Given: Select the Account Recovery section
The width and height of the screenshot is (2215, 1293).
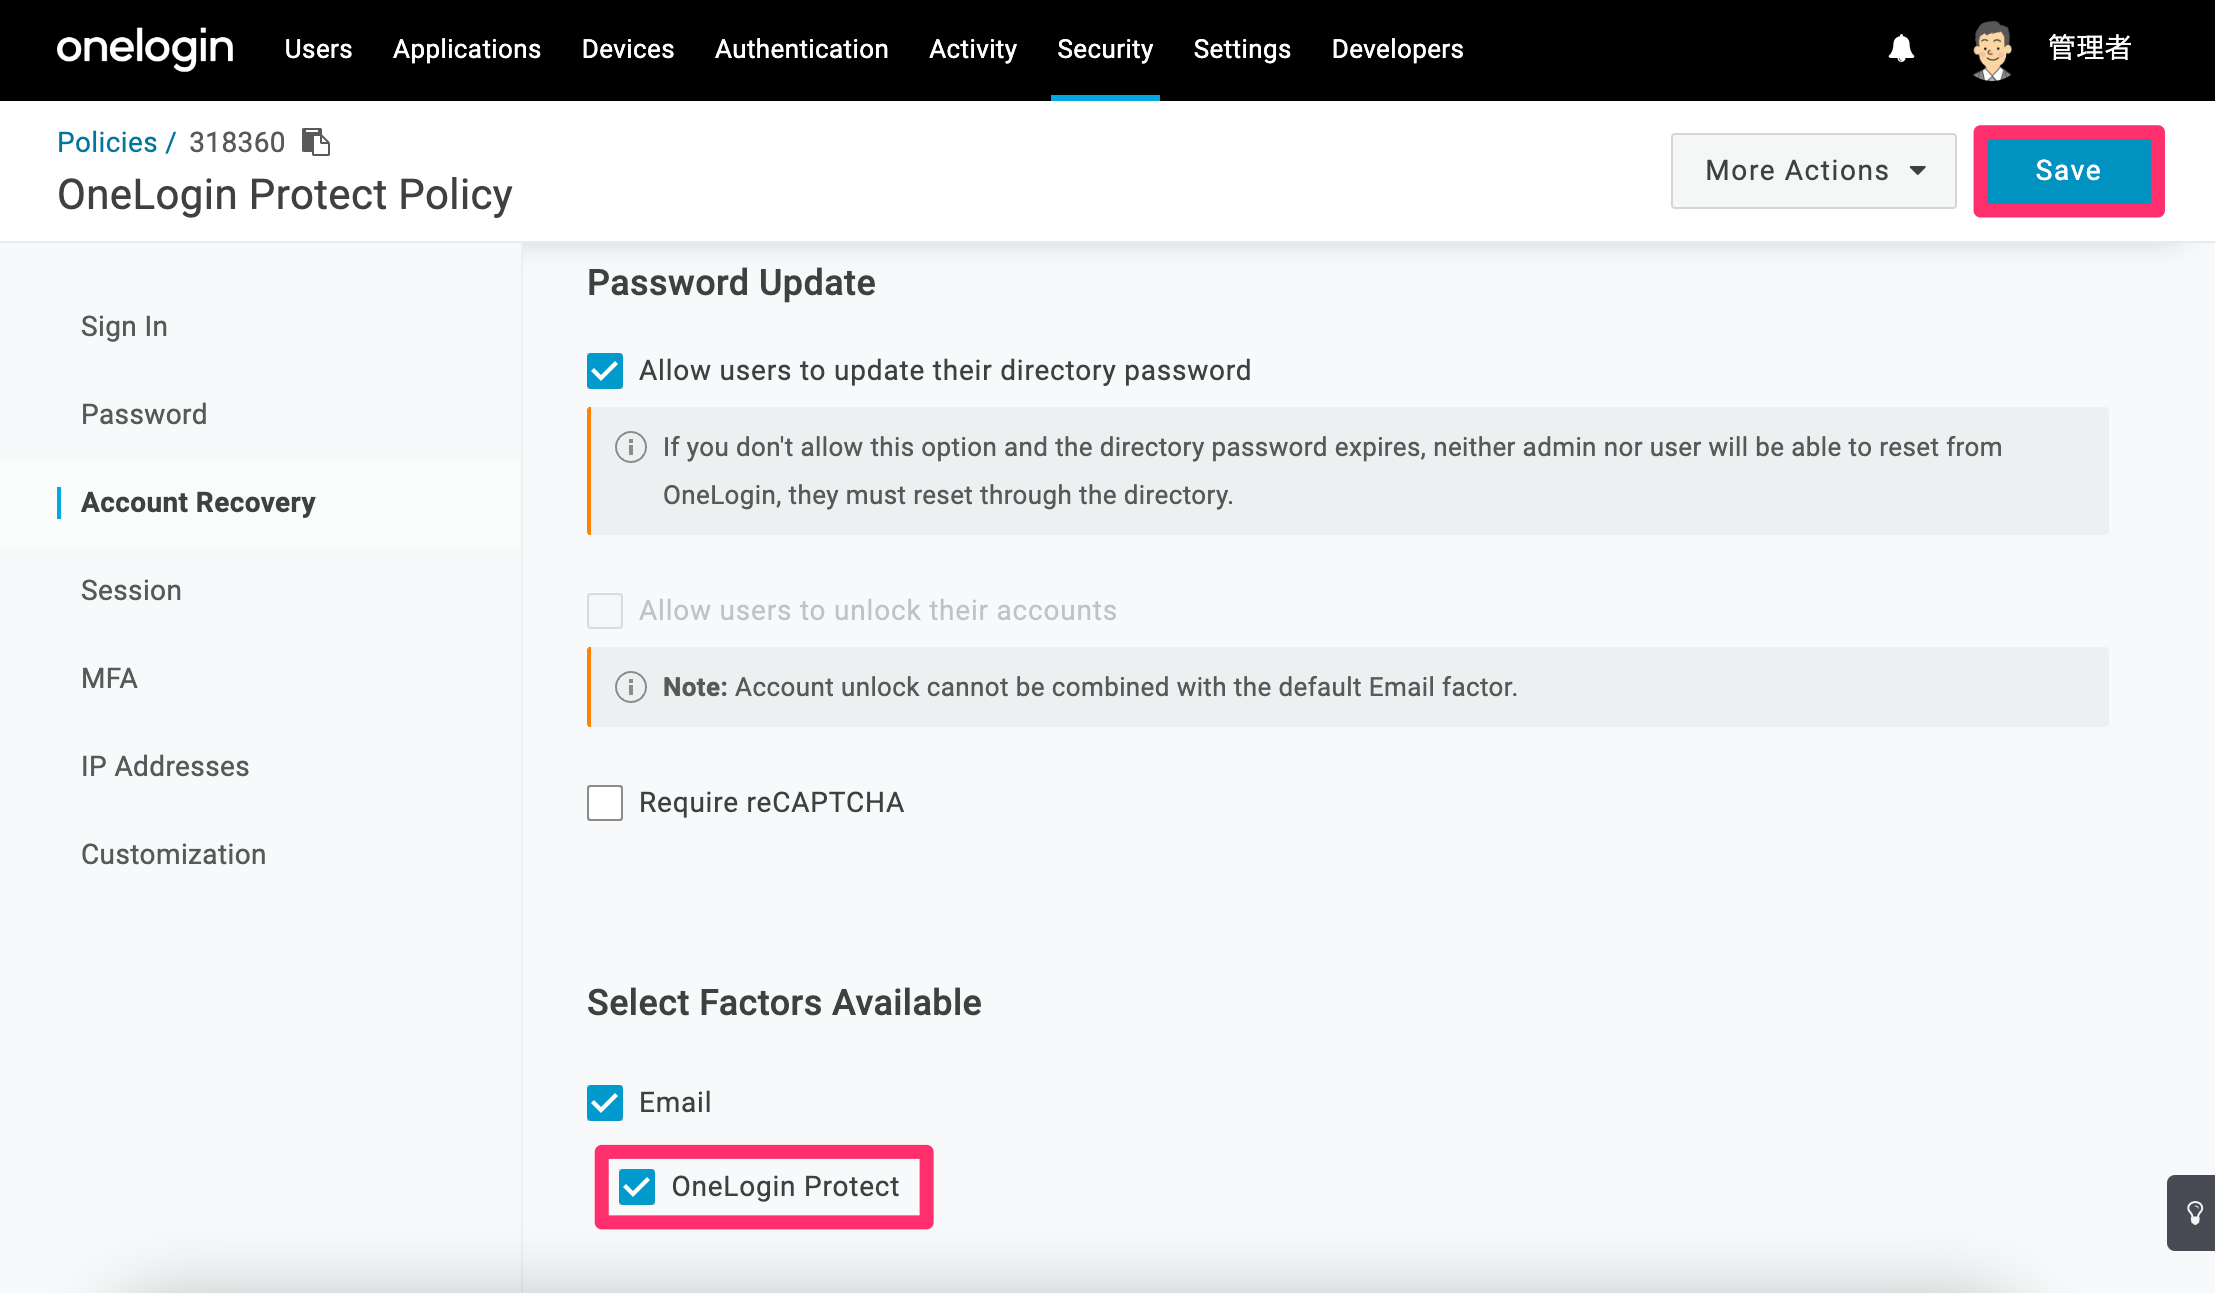Looking at the screenshot, I should [x=198, y=503].
